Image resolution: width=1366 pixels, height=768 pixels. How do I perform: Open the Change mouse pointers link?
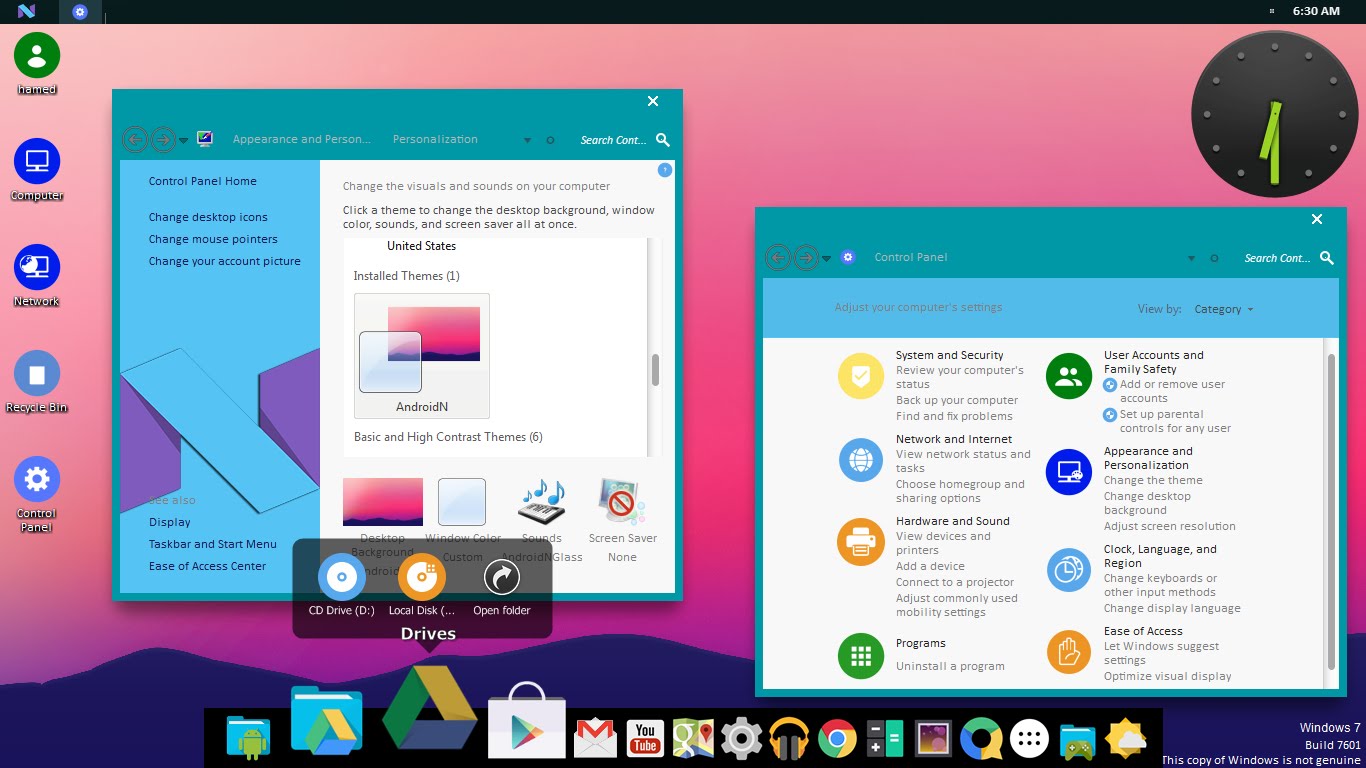click(x=211, y=239)
